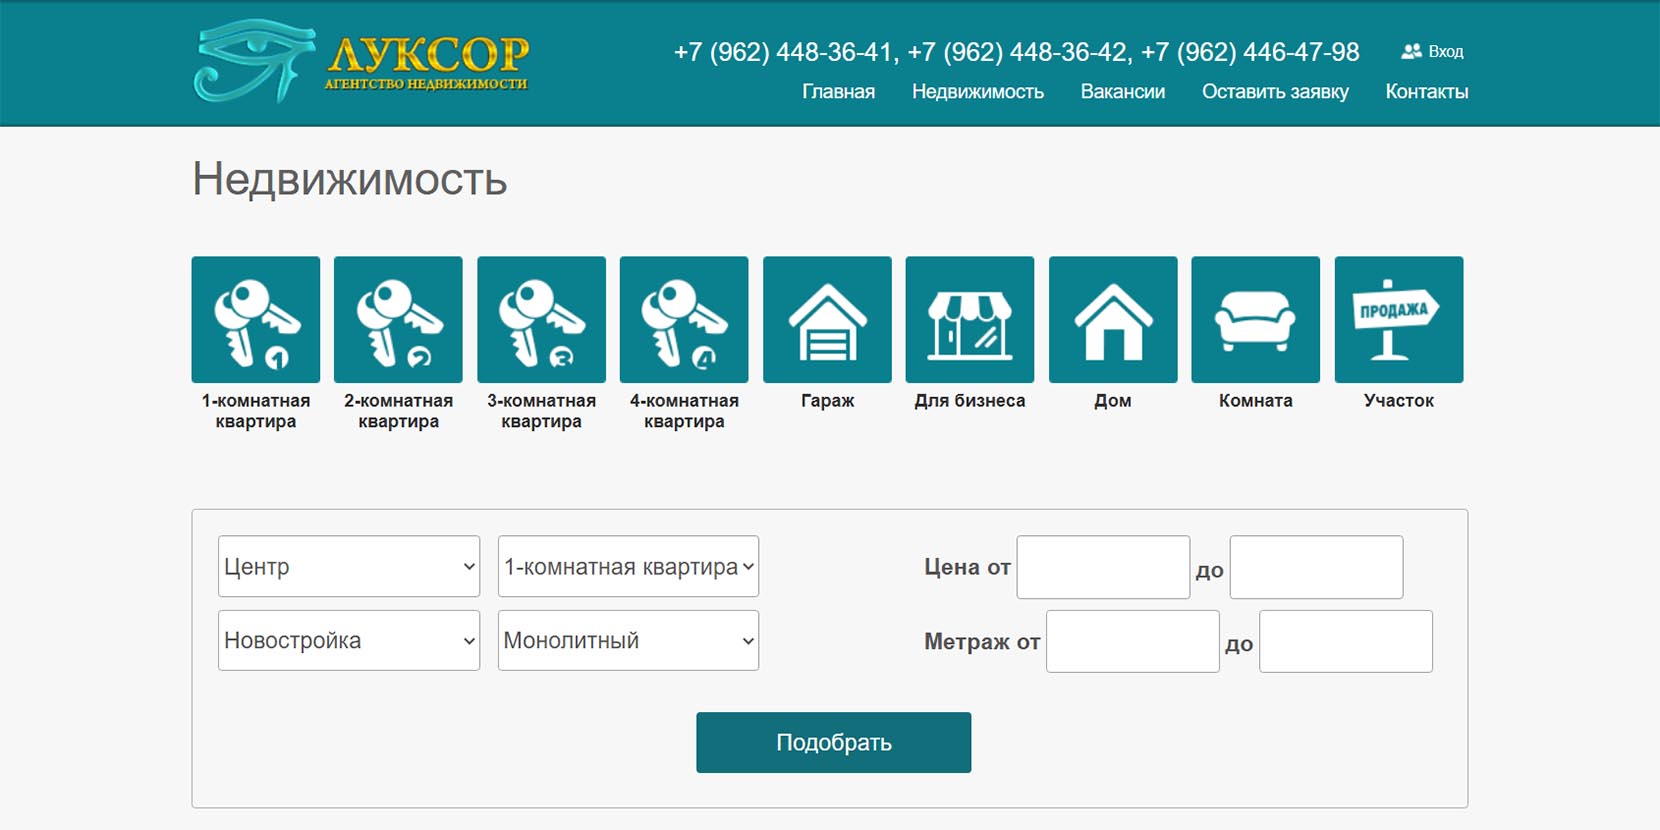Click the Дом house icon
1660x830 pixels.
pos(1113,320)
